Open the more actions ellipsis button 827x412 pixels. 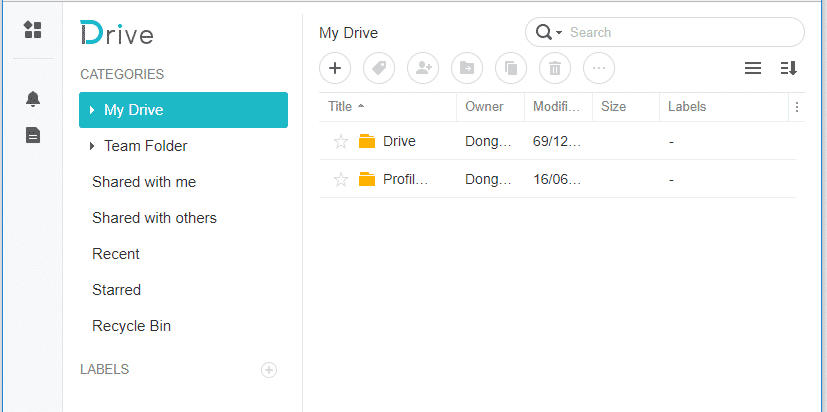[x=599, y=68]
